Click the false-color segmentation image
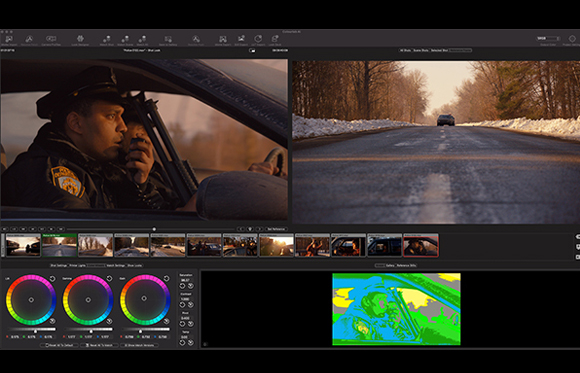Image resolution: width=580 pixels, height=373 pixels. click(x=396, y=309)
